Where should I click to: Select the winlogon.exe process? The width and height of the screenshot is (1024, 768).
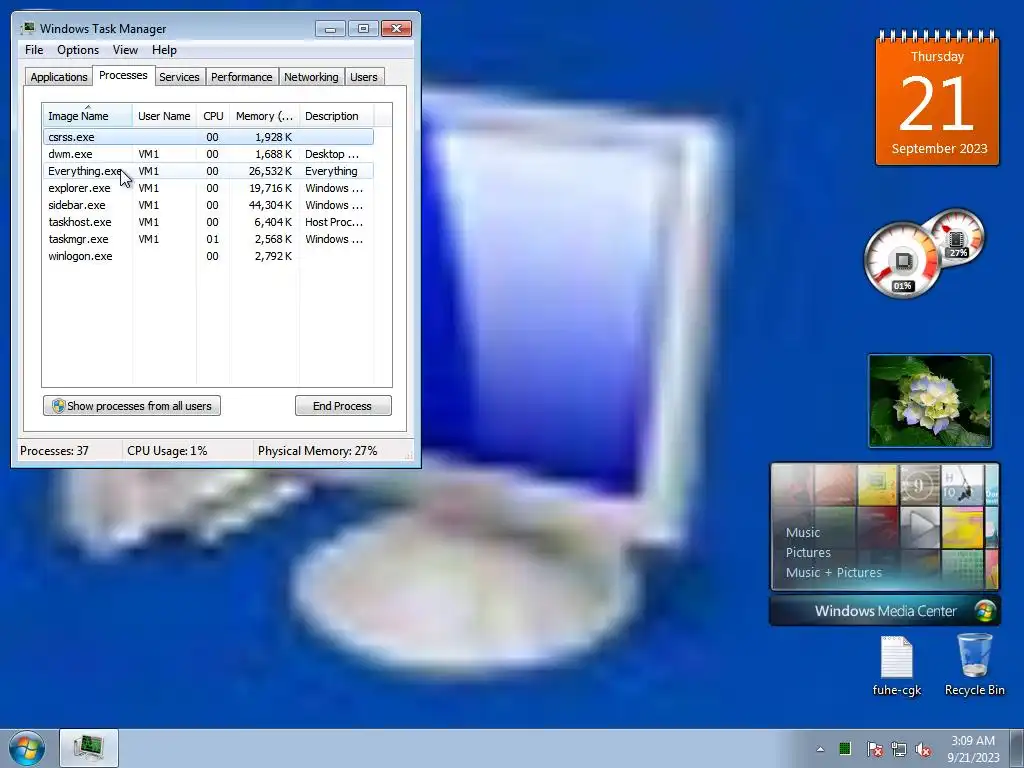[x=208, y=256]
